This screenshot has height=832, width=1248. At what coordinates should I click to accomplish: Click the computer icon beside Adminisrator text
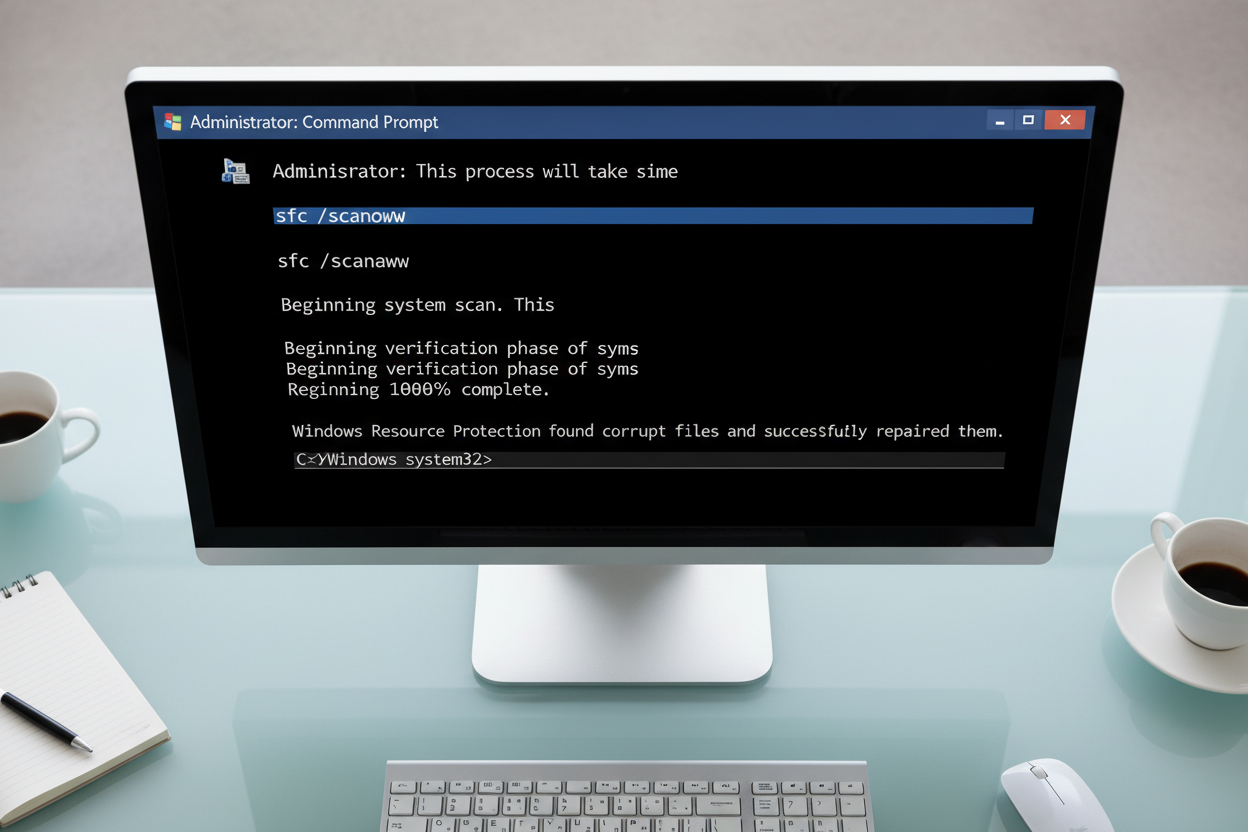pos(235,171)
